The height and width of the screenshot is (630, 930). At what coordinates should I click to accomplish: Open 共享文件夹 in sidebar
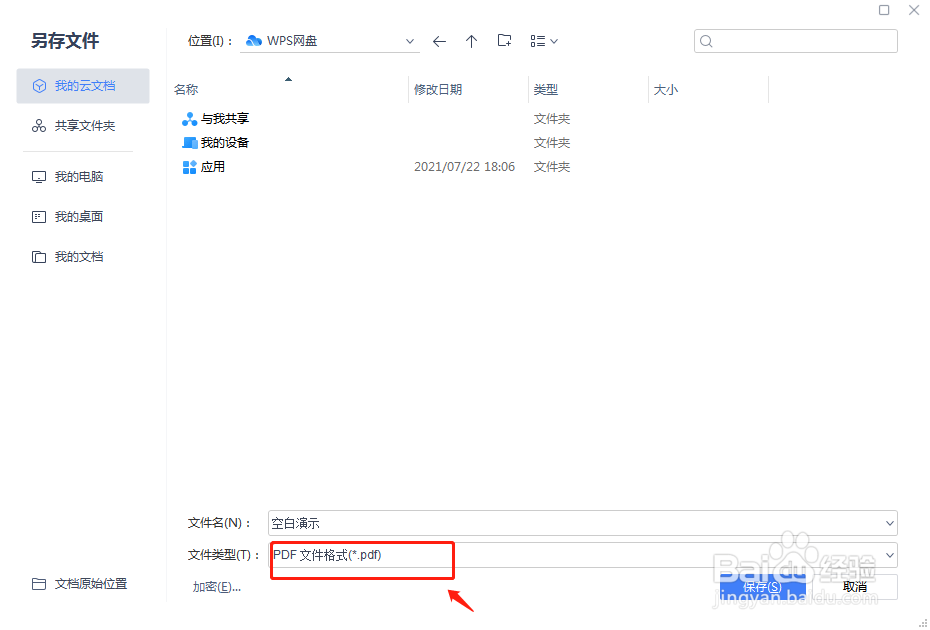point(83,126)
